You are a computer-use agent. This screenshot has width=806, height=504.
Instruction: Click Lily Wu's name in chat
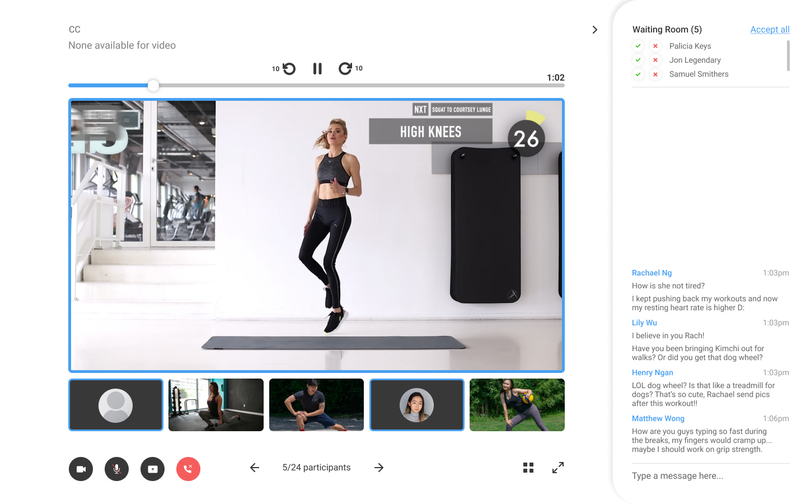click(x=644, y=323)
